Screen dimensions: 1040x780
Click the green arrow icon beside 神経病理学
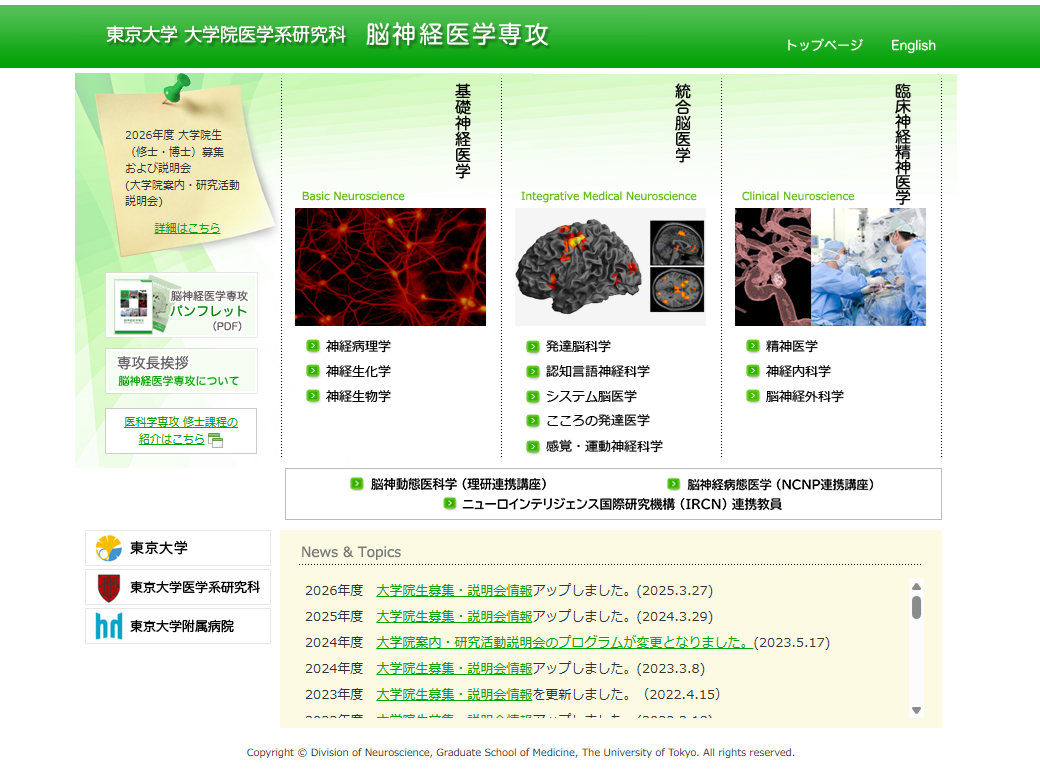click(x=313, y=346)
